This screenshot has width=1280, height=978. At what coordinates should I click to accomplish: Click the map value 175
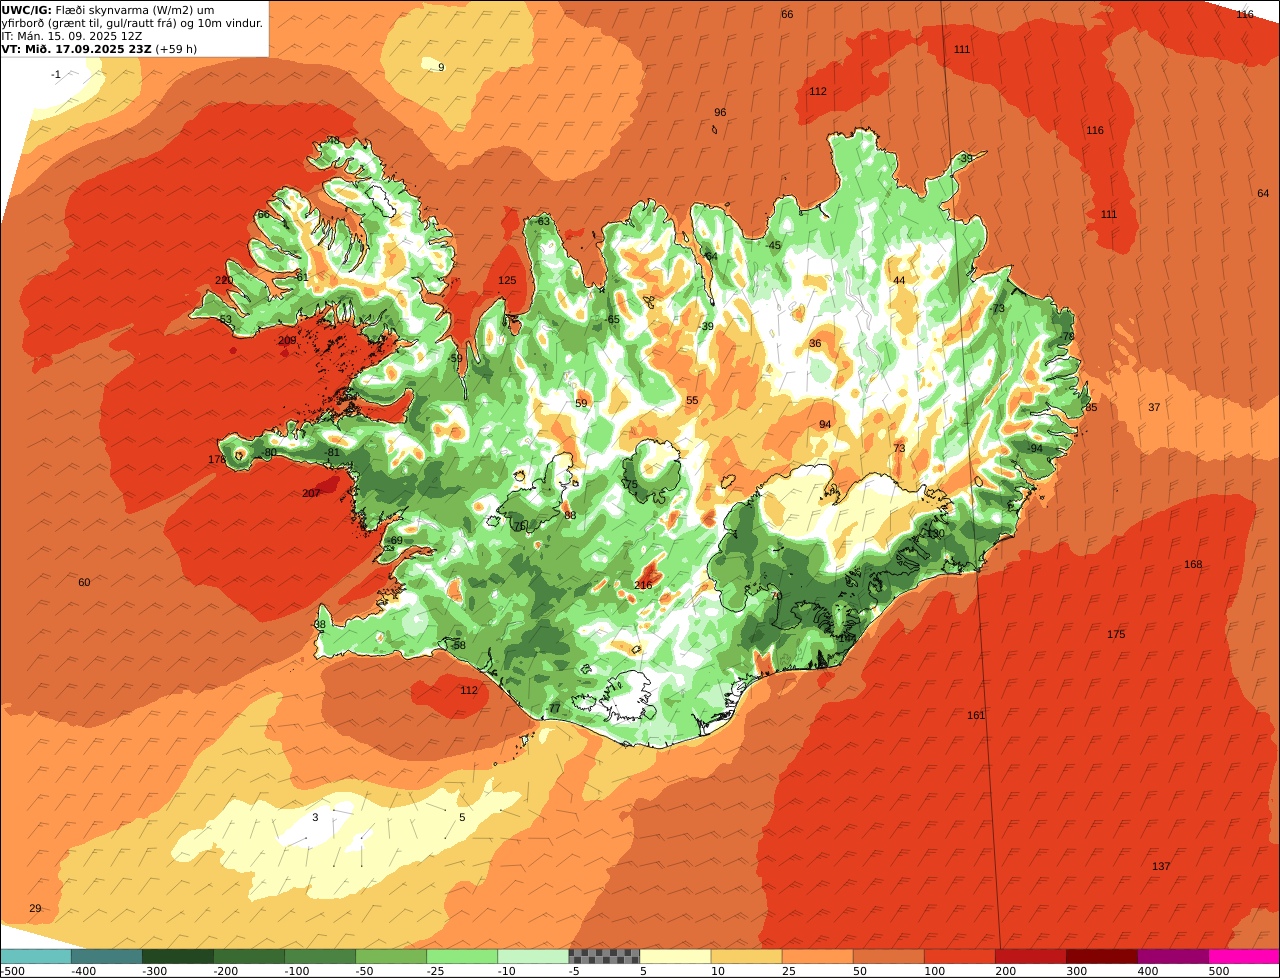point(1116,634)
